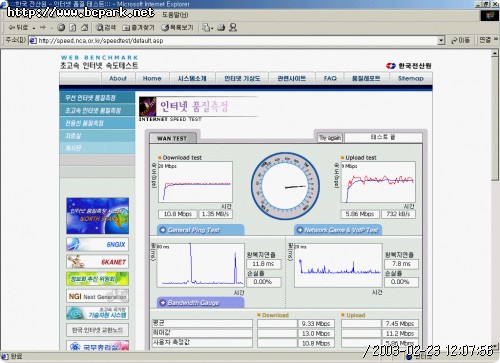Click the speedometer gauge dial

click(285, 186)
